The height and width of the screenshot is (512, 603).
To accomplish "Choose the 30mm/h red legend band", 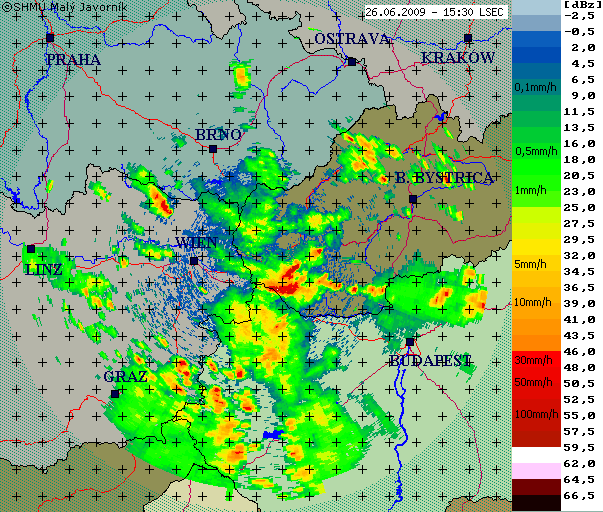I will pyautogui.click(x=535, y=358).
